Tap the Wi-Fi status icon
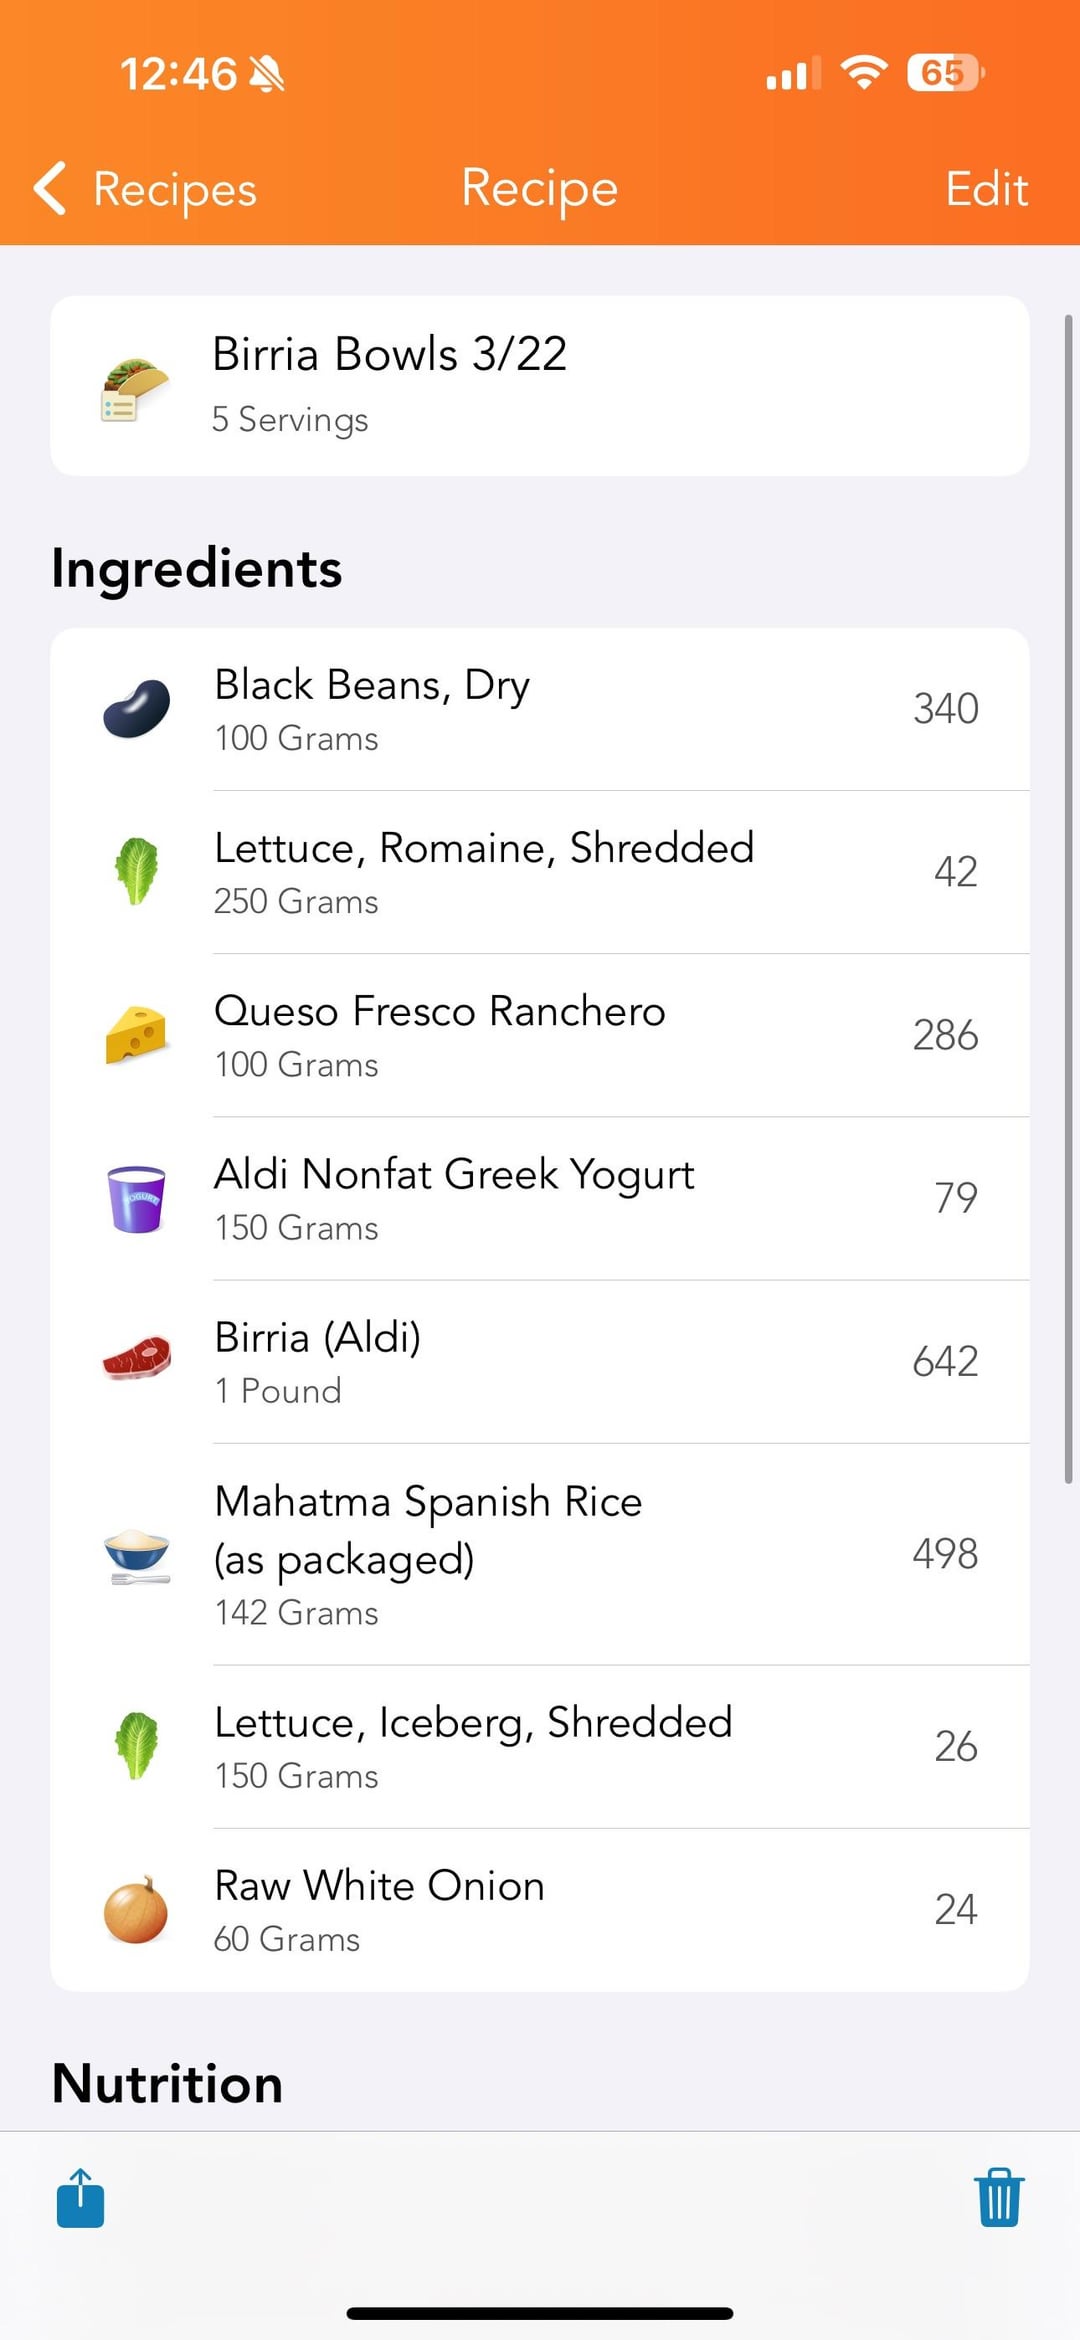1080x2340 pixels. (864, 73)
